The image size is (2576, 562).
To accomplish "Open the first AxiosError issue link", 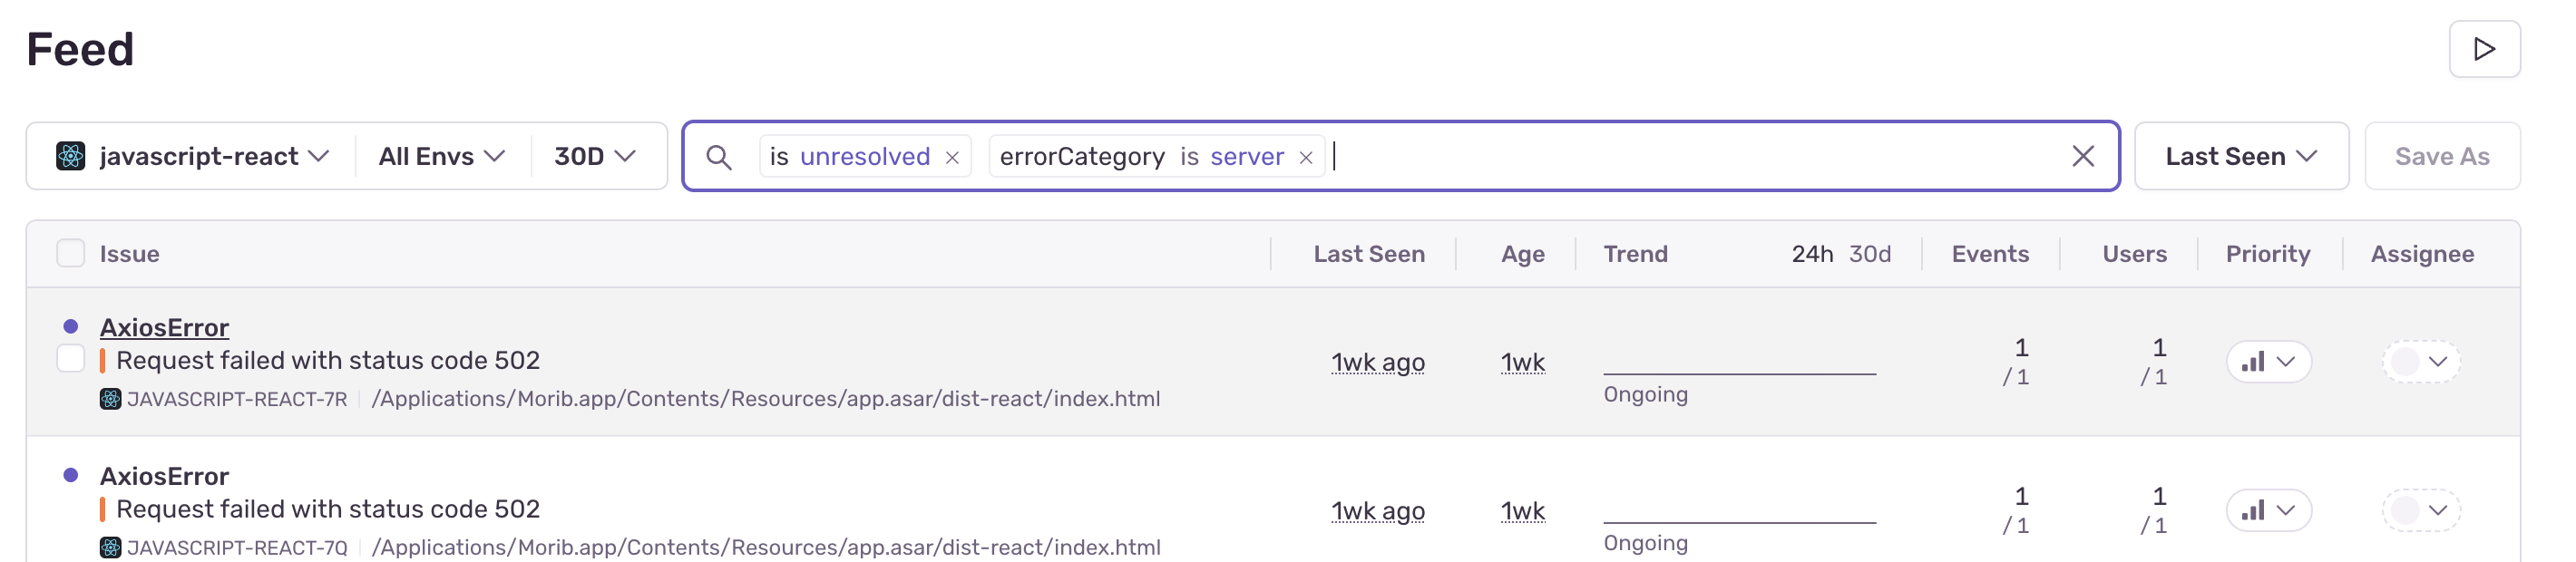I will [164, 327].
